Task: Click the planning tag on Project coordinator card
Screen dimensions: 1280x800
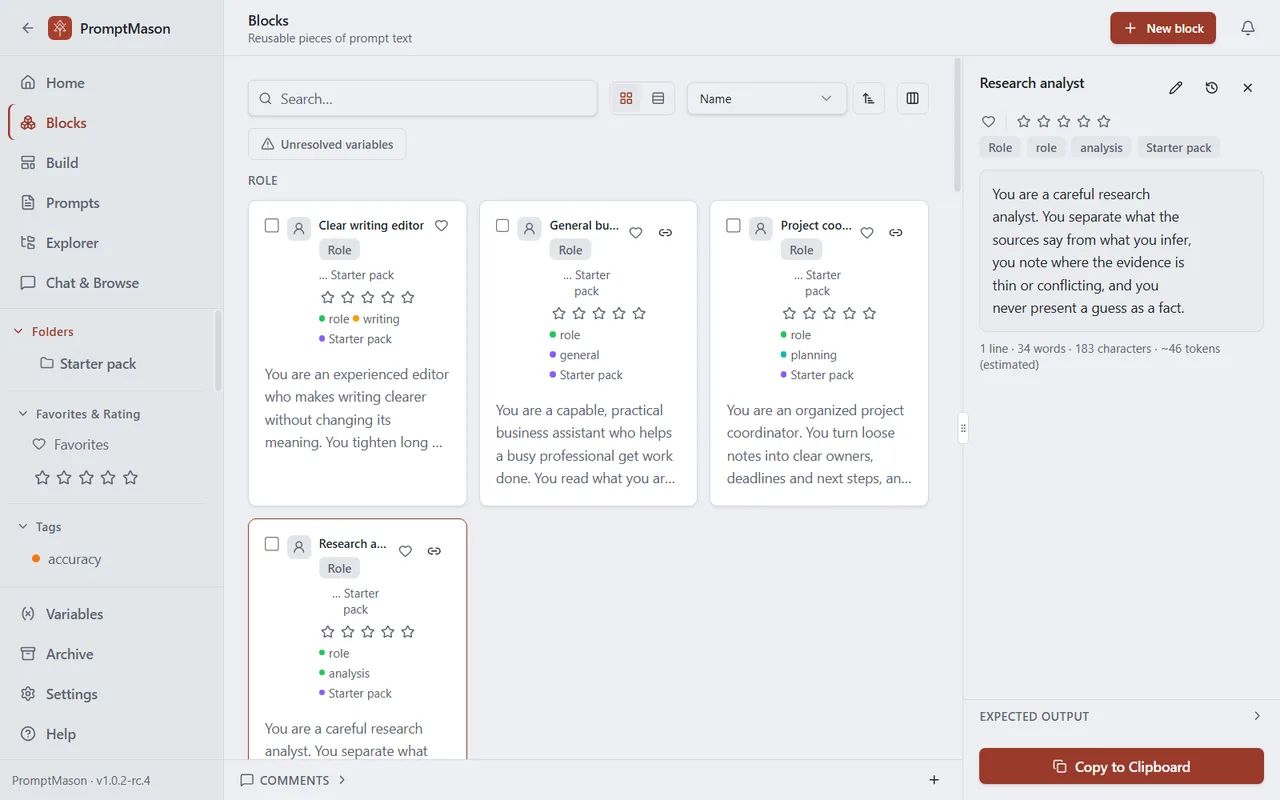Action: [808, 355]
